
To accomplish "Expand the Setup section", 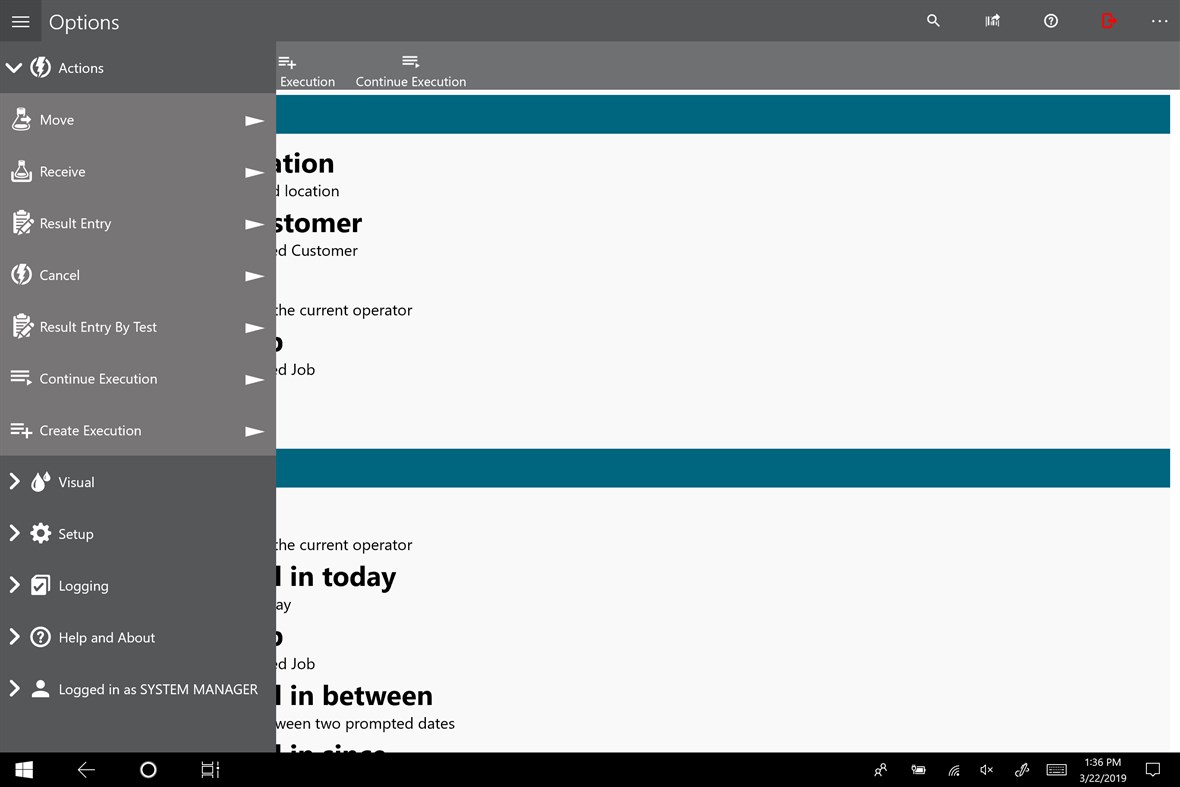I will click(14, 533).
